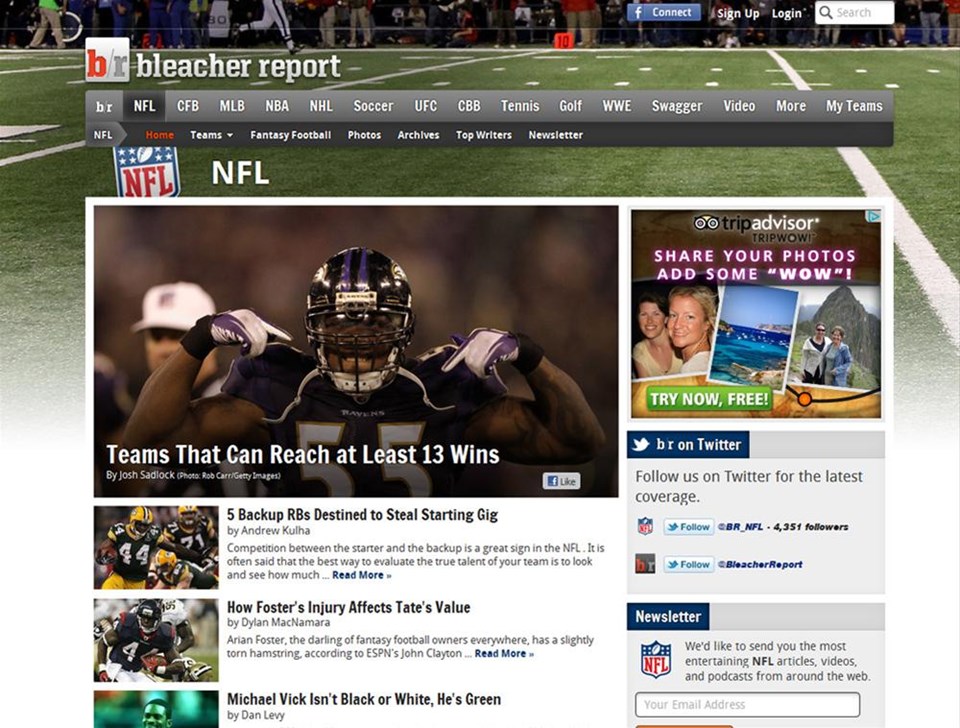The height and width of the screenshot is (728, 960).
Task: Click the NFL shield logo beside page title
Action: [x=147, y=172]
